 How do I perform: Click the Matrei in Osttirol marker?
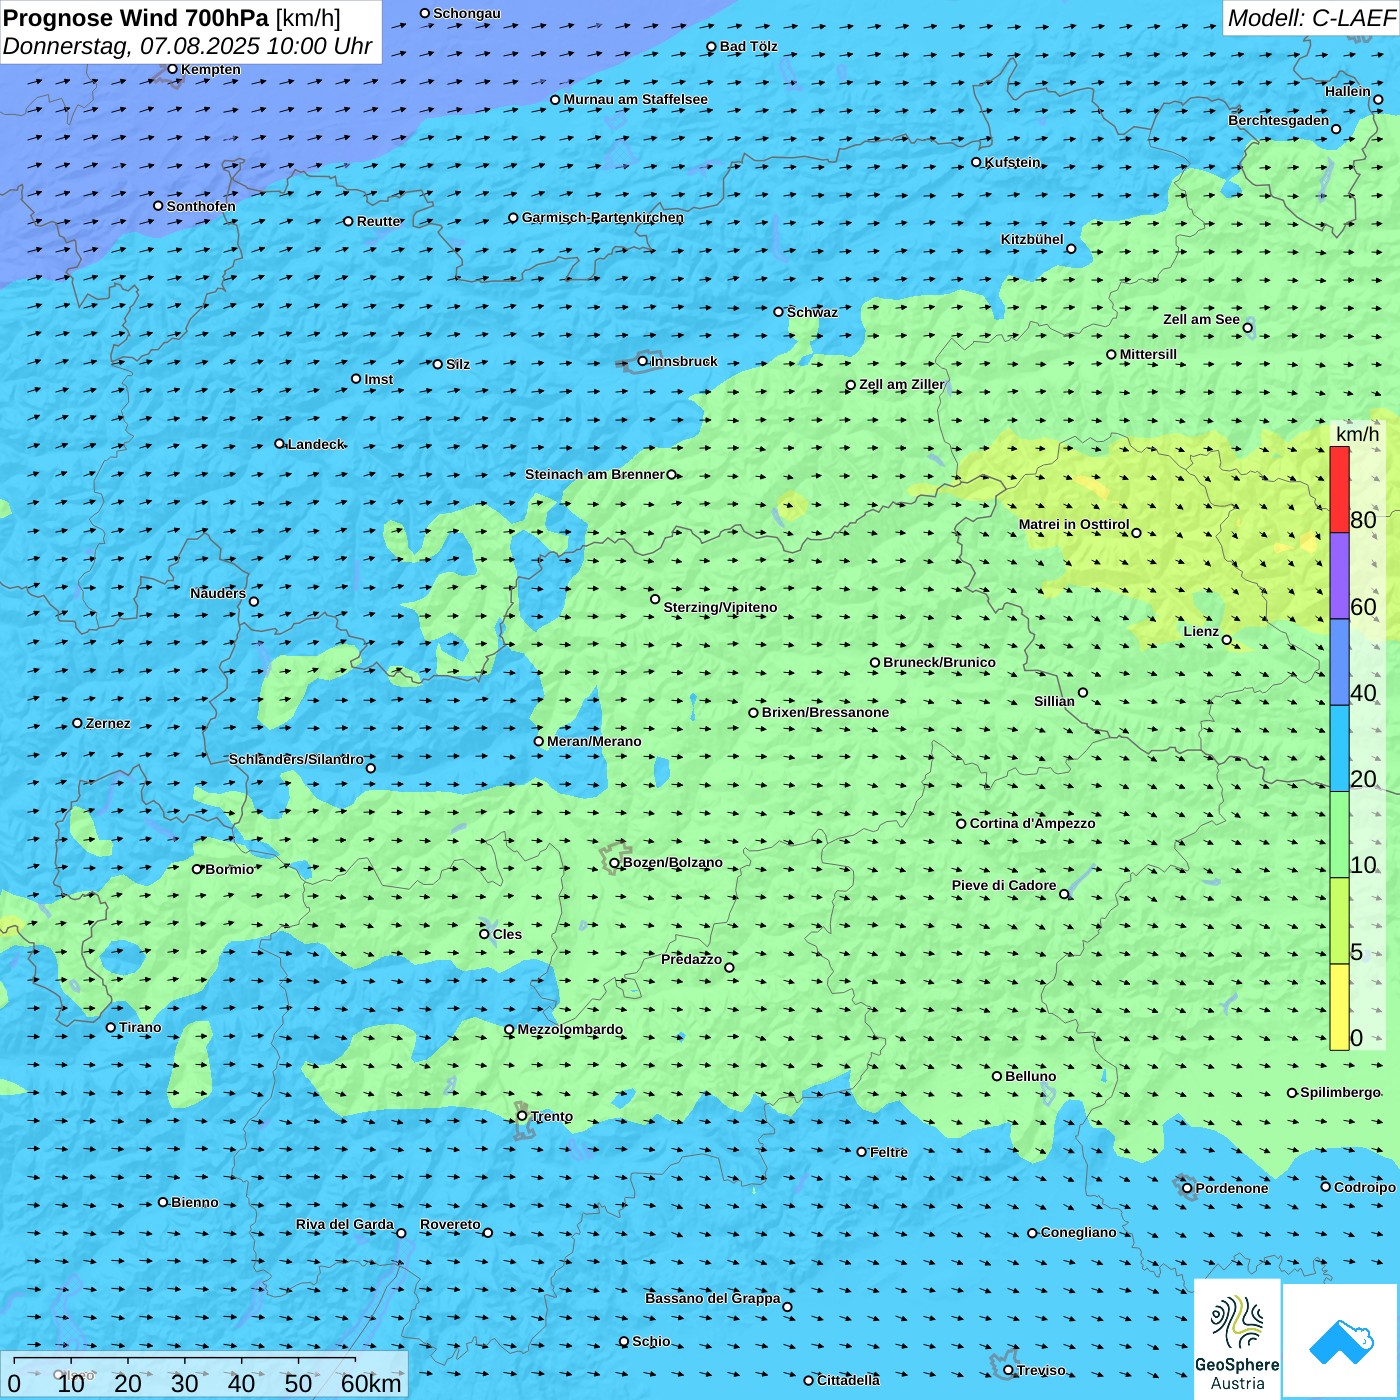[x=1136, y=533]
